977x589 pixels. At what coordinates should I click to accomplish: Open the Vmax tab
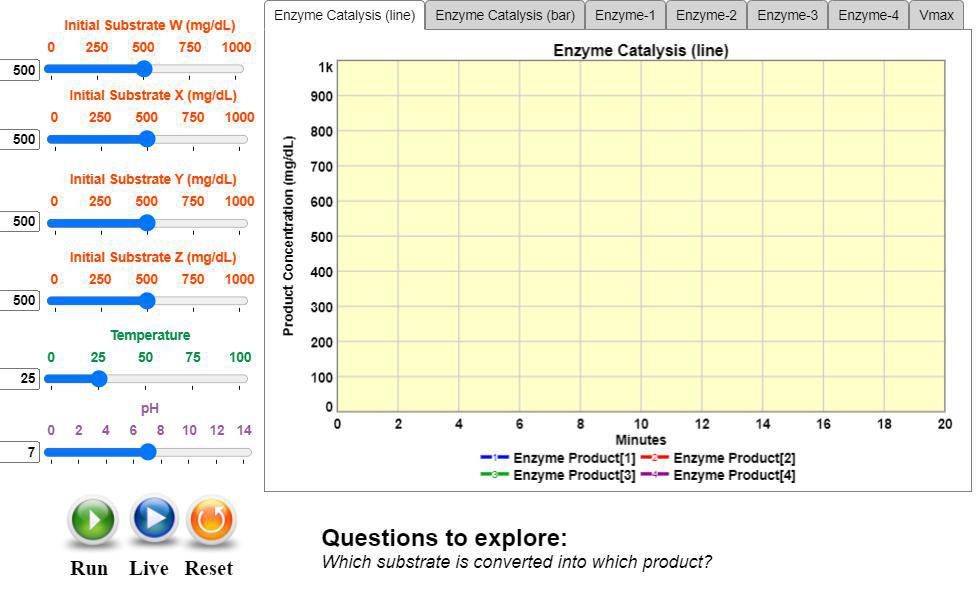936,15
